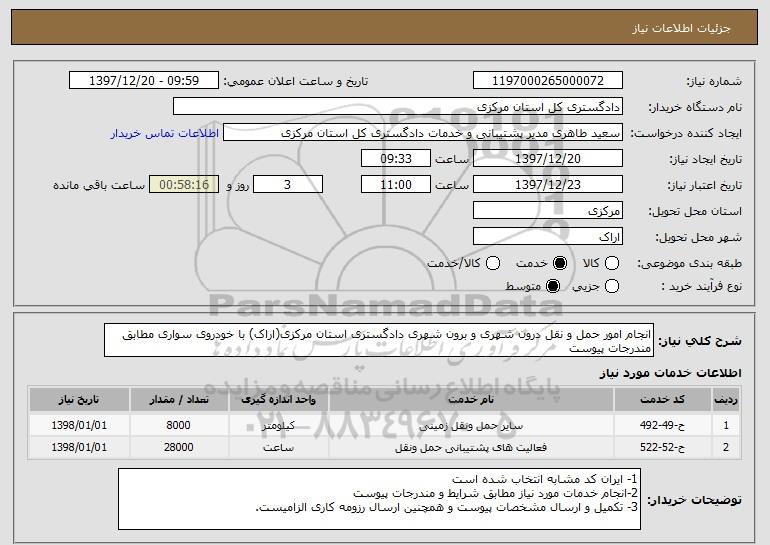Click the ردیف column header
Screen dimensions: 770x545
[725, 400]
